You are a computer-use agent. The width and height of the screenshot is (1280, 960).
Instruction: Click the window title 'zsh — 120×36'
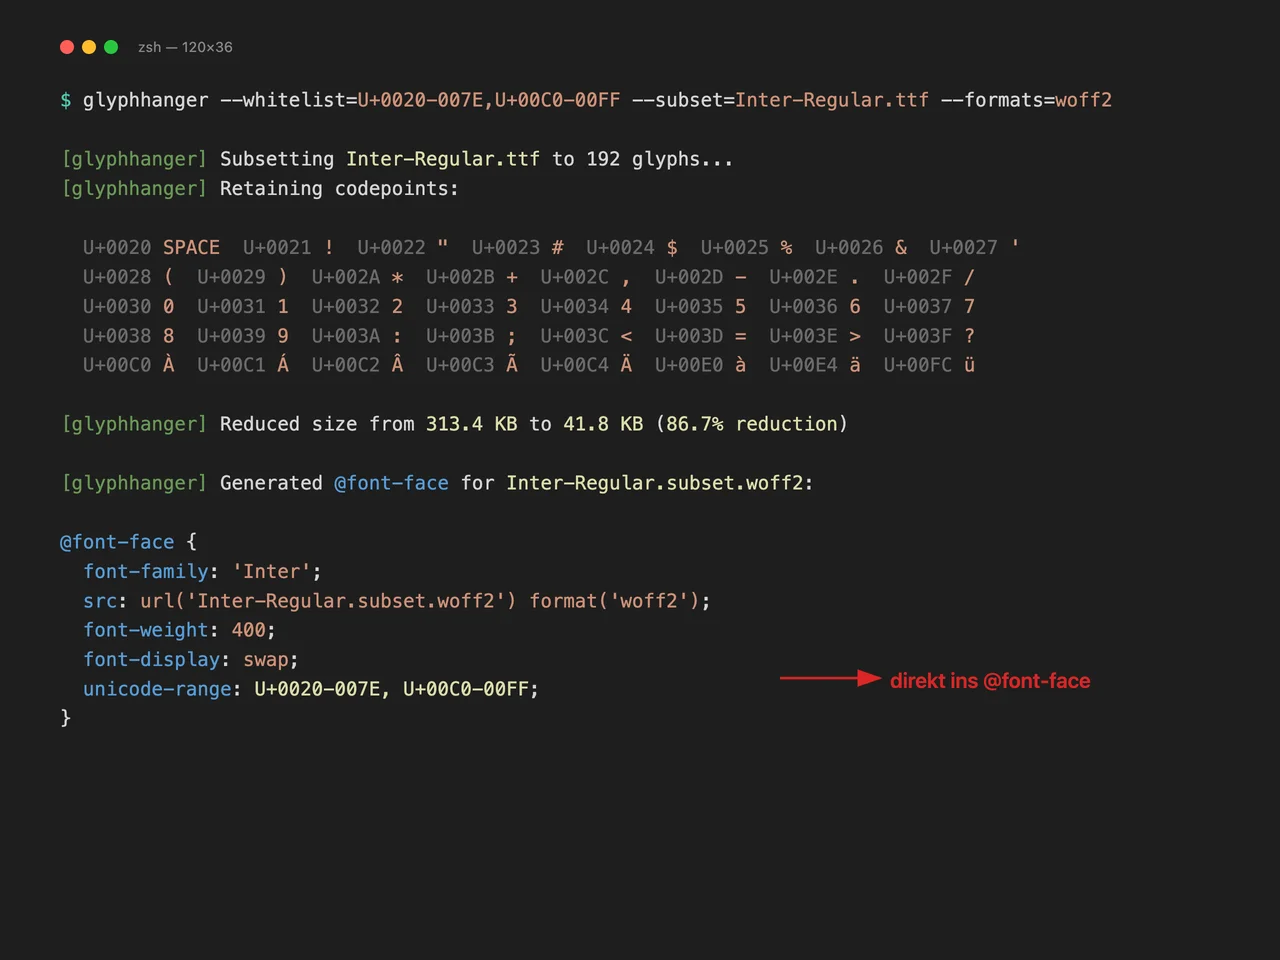[x=185, y=47]
